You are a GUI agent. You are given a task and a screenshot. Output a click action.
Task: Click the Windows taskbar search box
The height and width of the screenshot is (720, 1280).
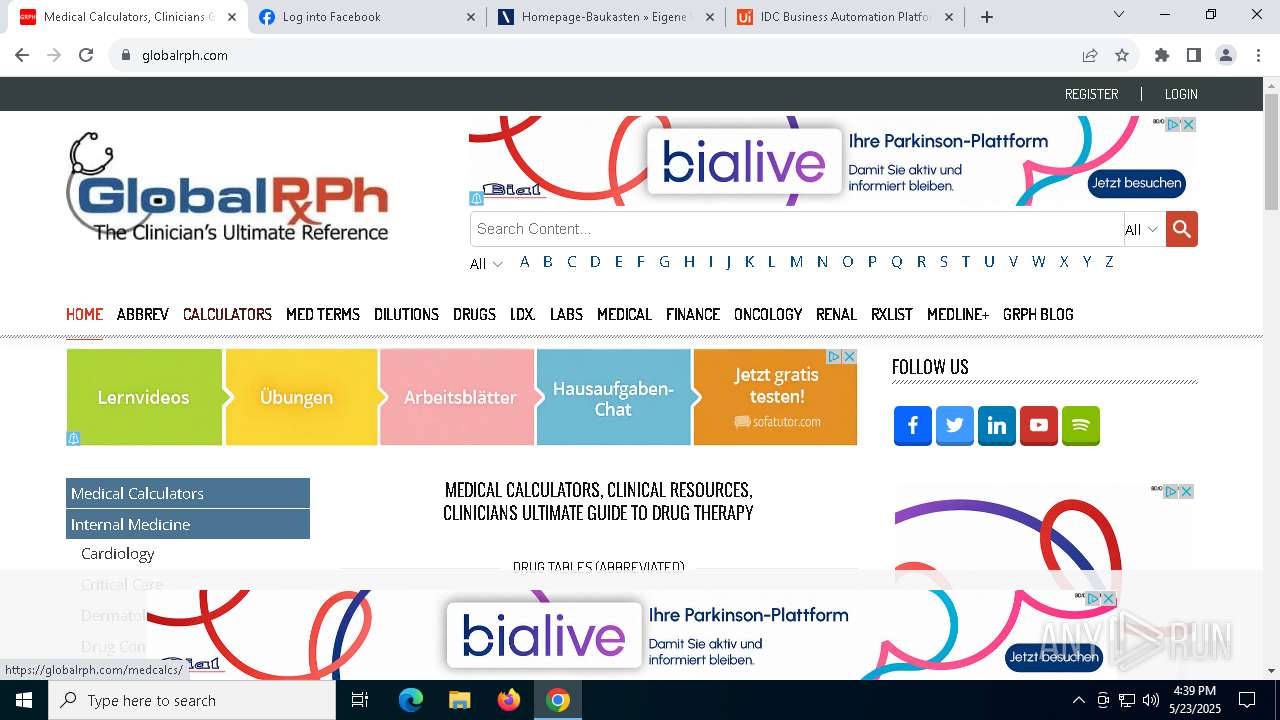point(192,700)
